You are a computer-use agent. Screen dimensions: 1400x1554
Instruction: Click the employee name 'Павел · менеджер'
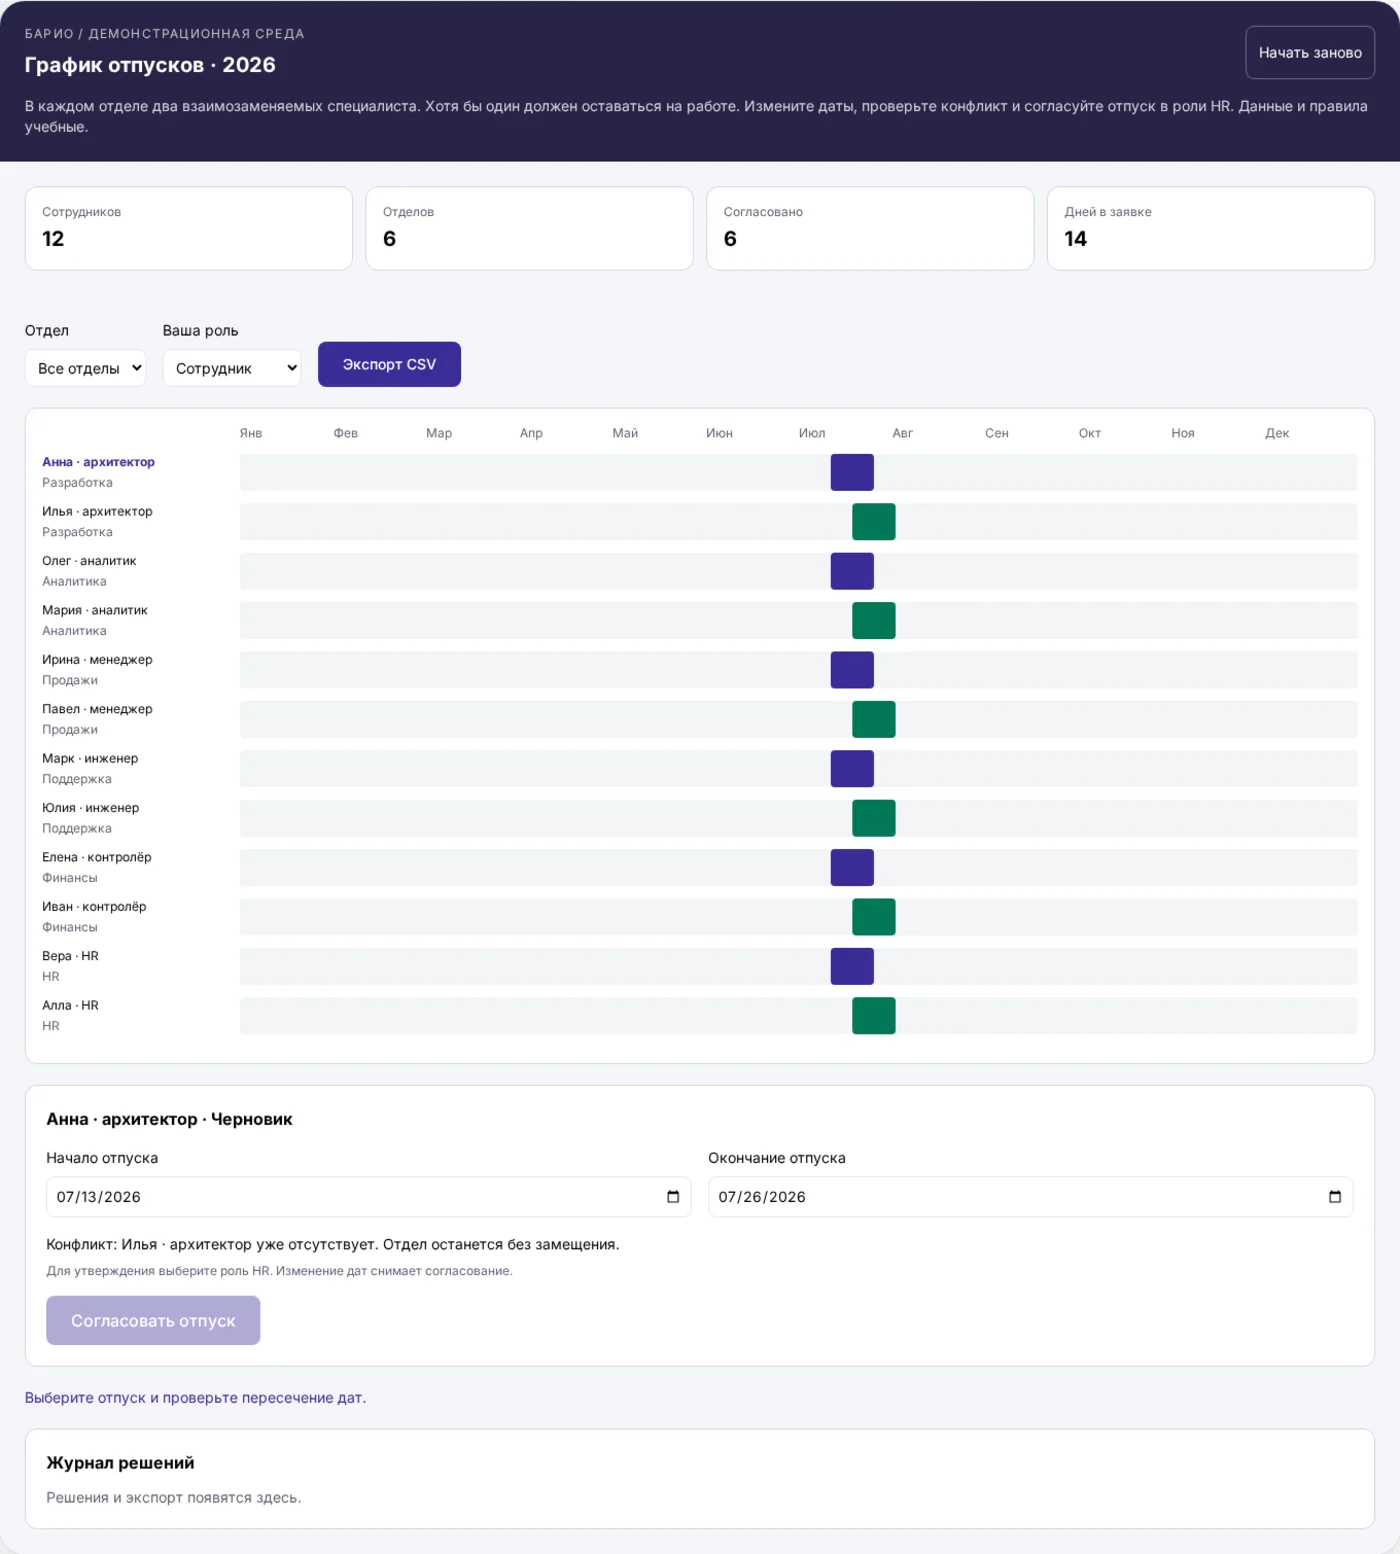point(97,709)
